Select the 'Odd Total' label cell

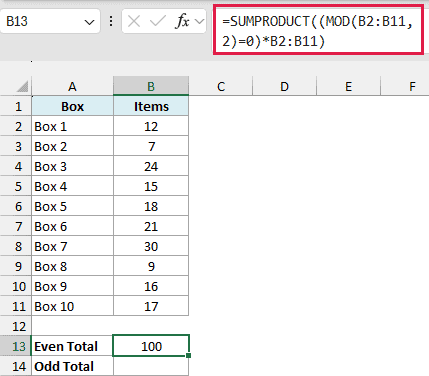tap(72, 366)
